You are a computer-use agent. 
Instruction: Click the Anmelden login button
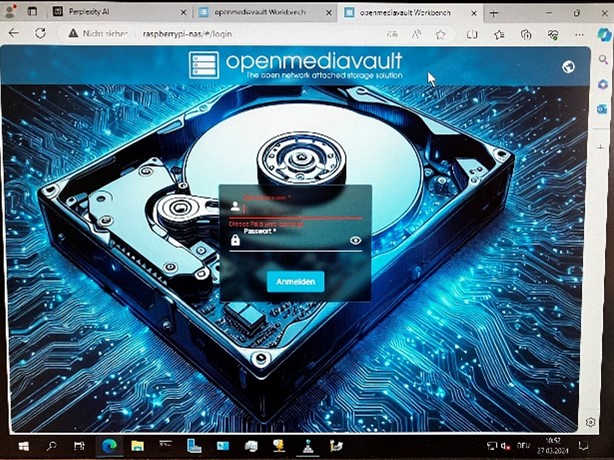coord(296,281)
